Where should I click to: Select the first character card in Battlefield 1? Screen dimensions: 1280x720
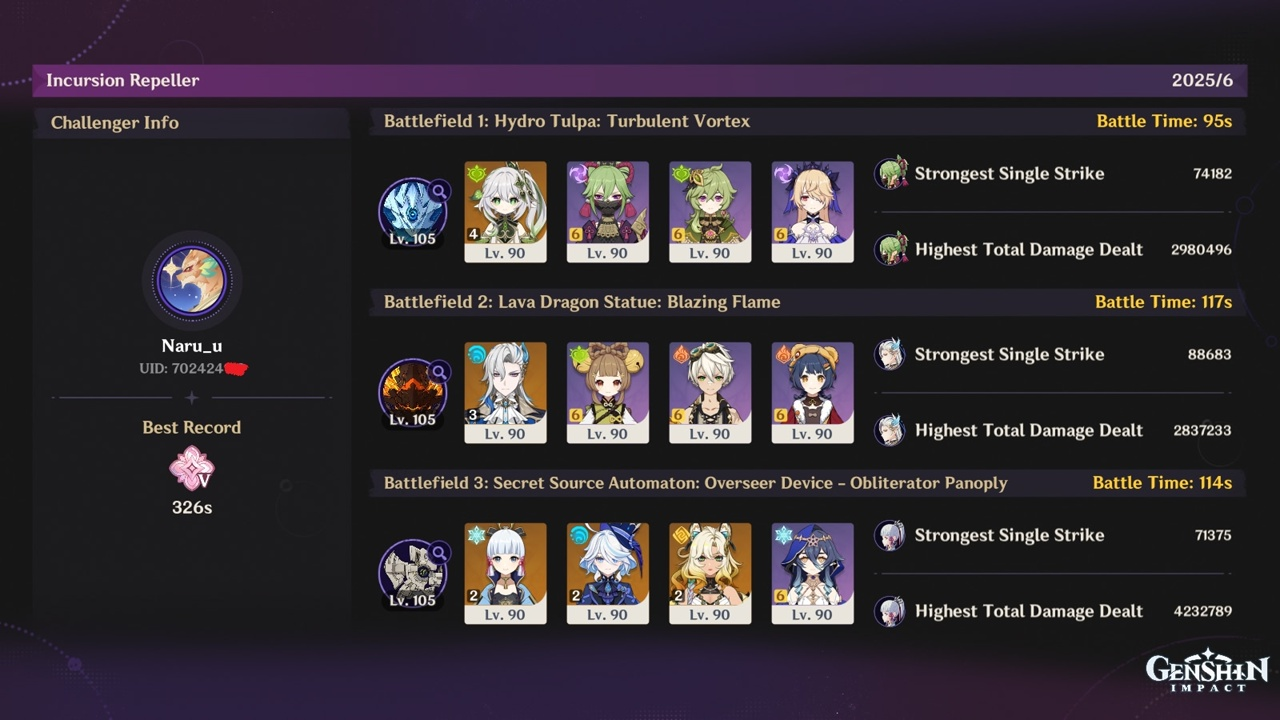coord(505,212)
